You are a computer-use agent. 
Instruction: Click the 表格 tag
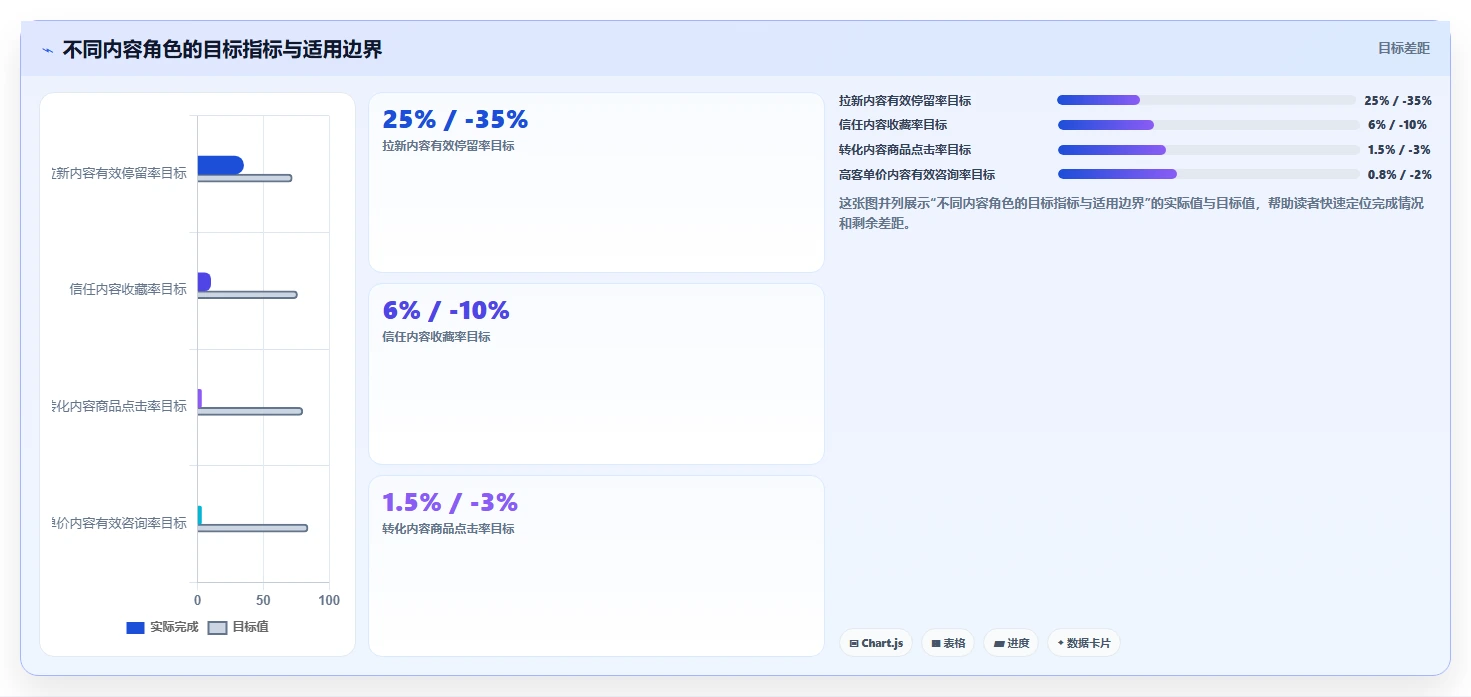coord(948,643)
